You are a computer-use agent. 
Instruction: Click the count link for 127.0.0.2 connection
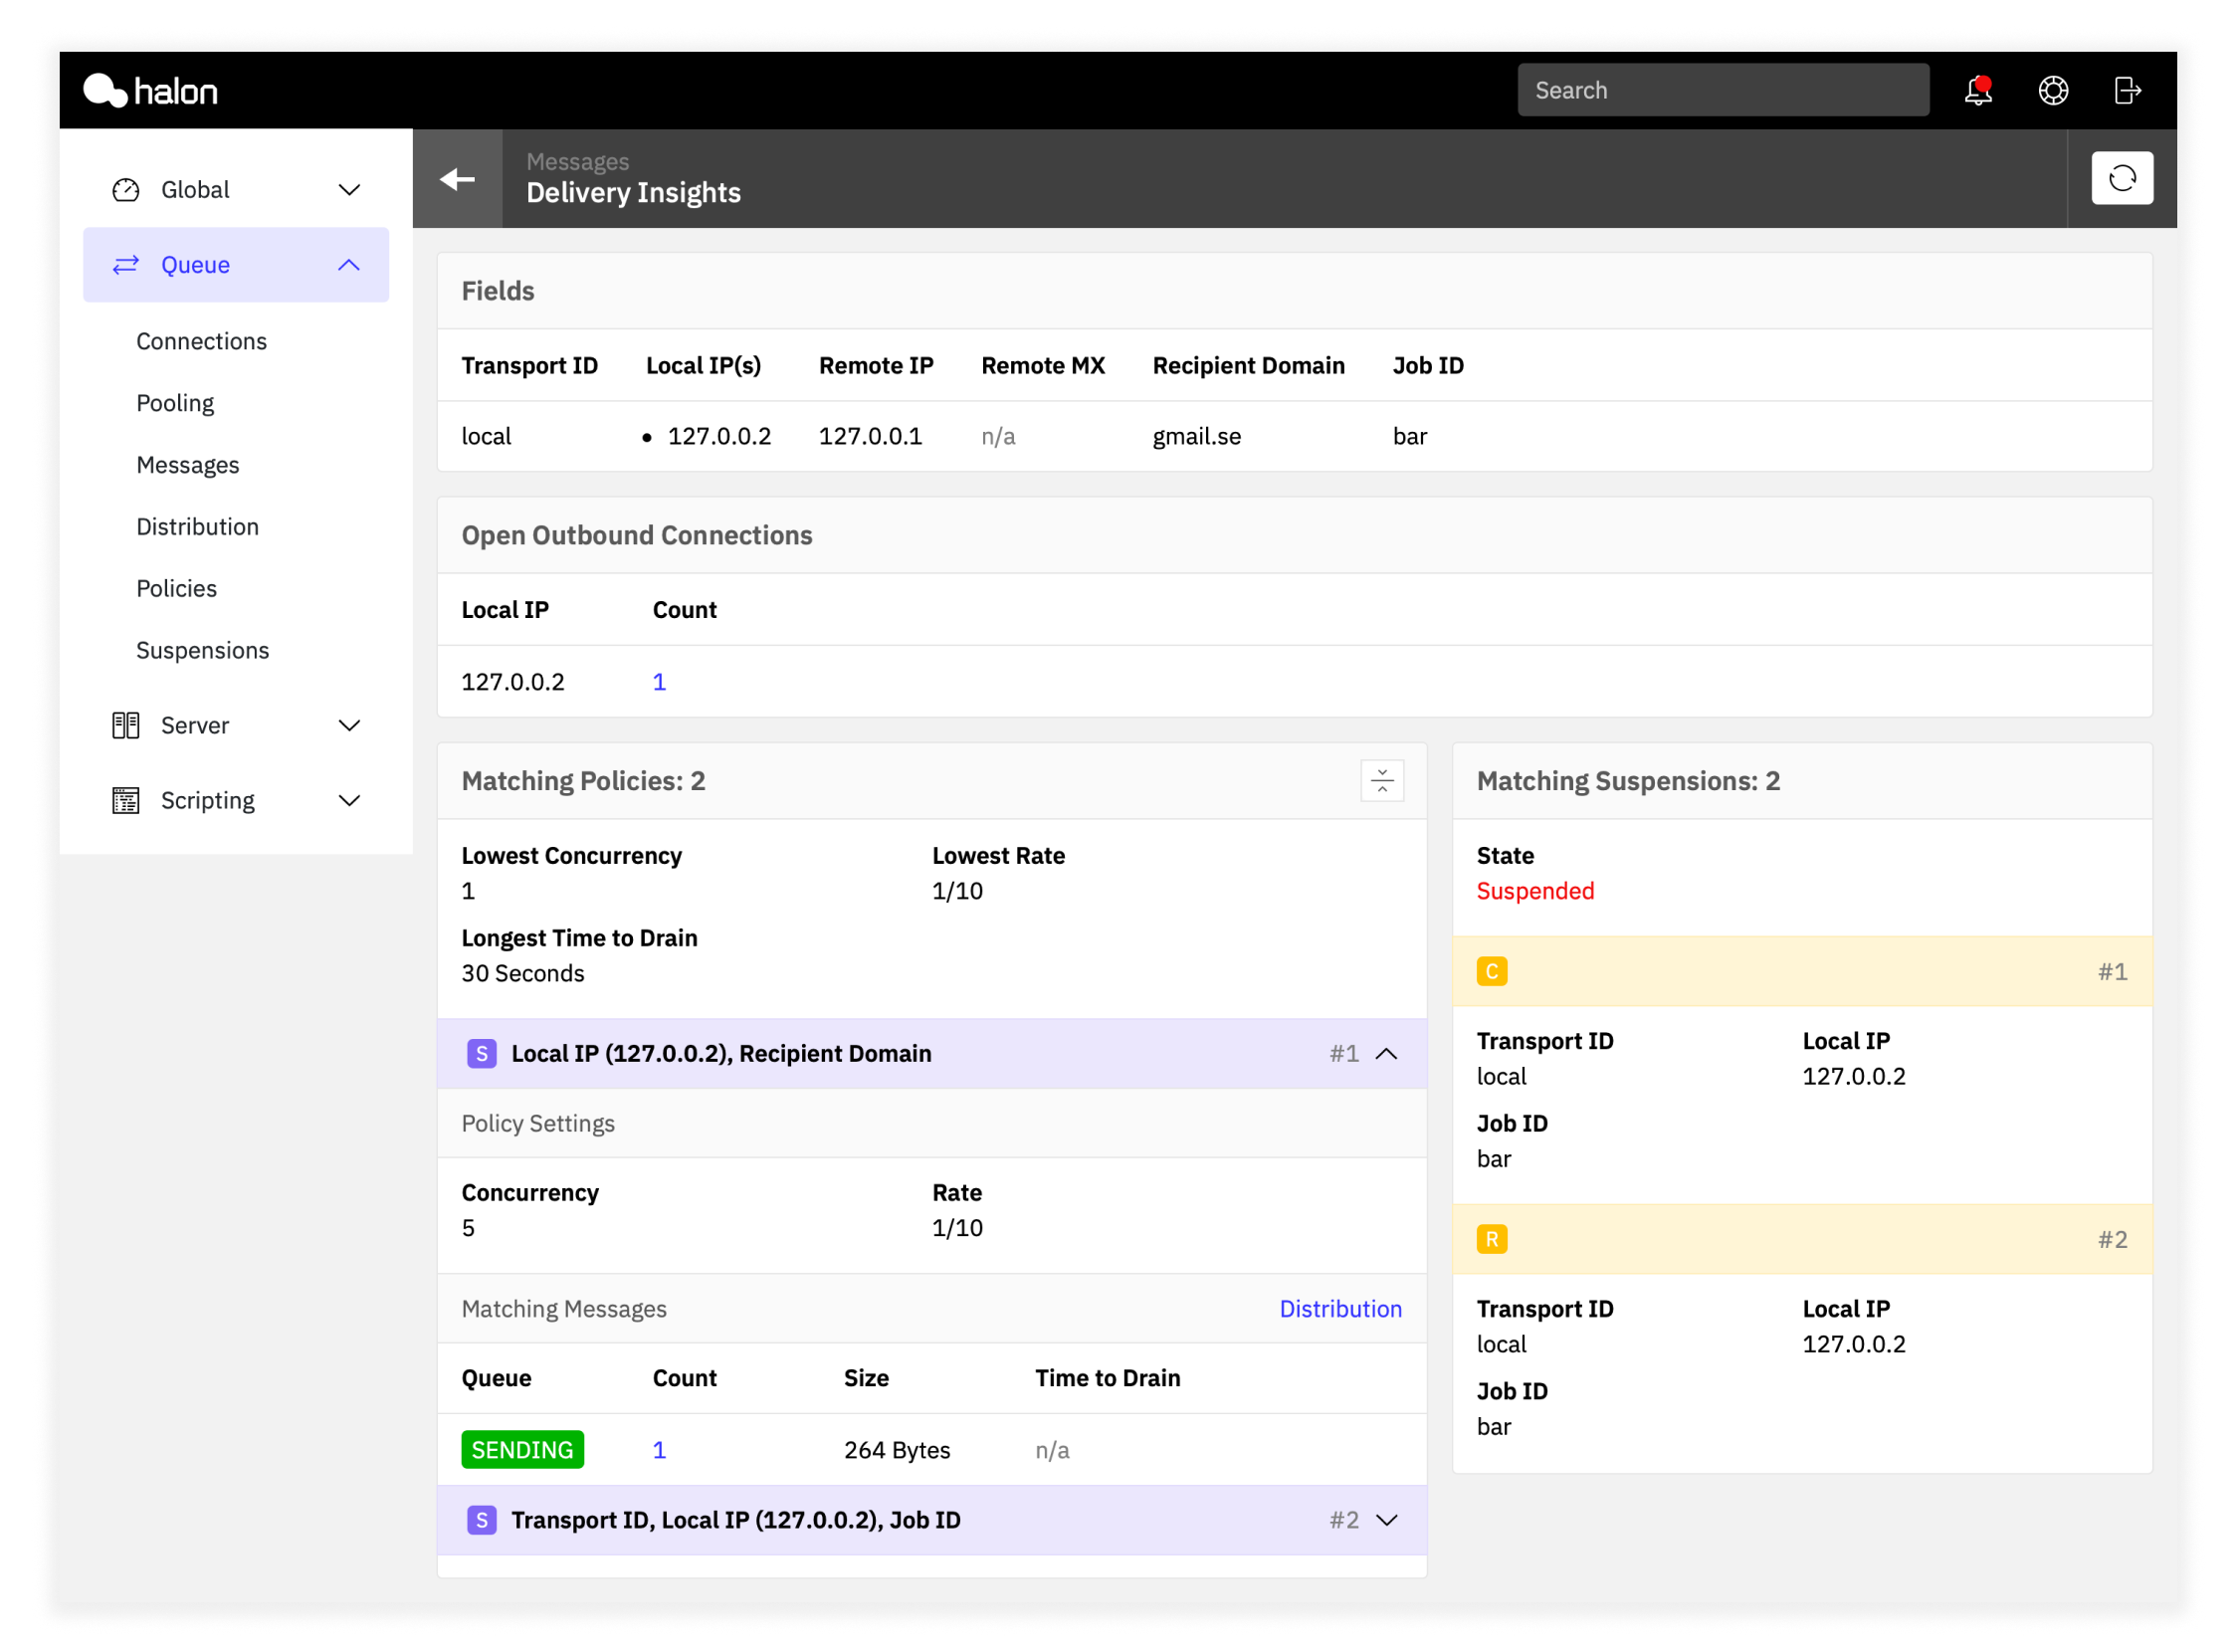pyautogui.click(x=659, y=681)
